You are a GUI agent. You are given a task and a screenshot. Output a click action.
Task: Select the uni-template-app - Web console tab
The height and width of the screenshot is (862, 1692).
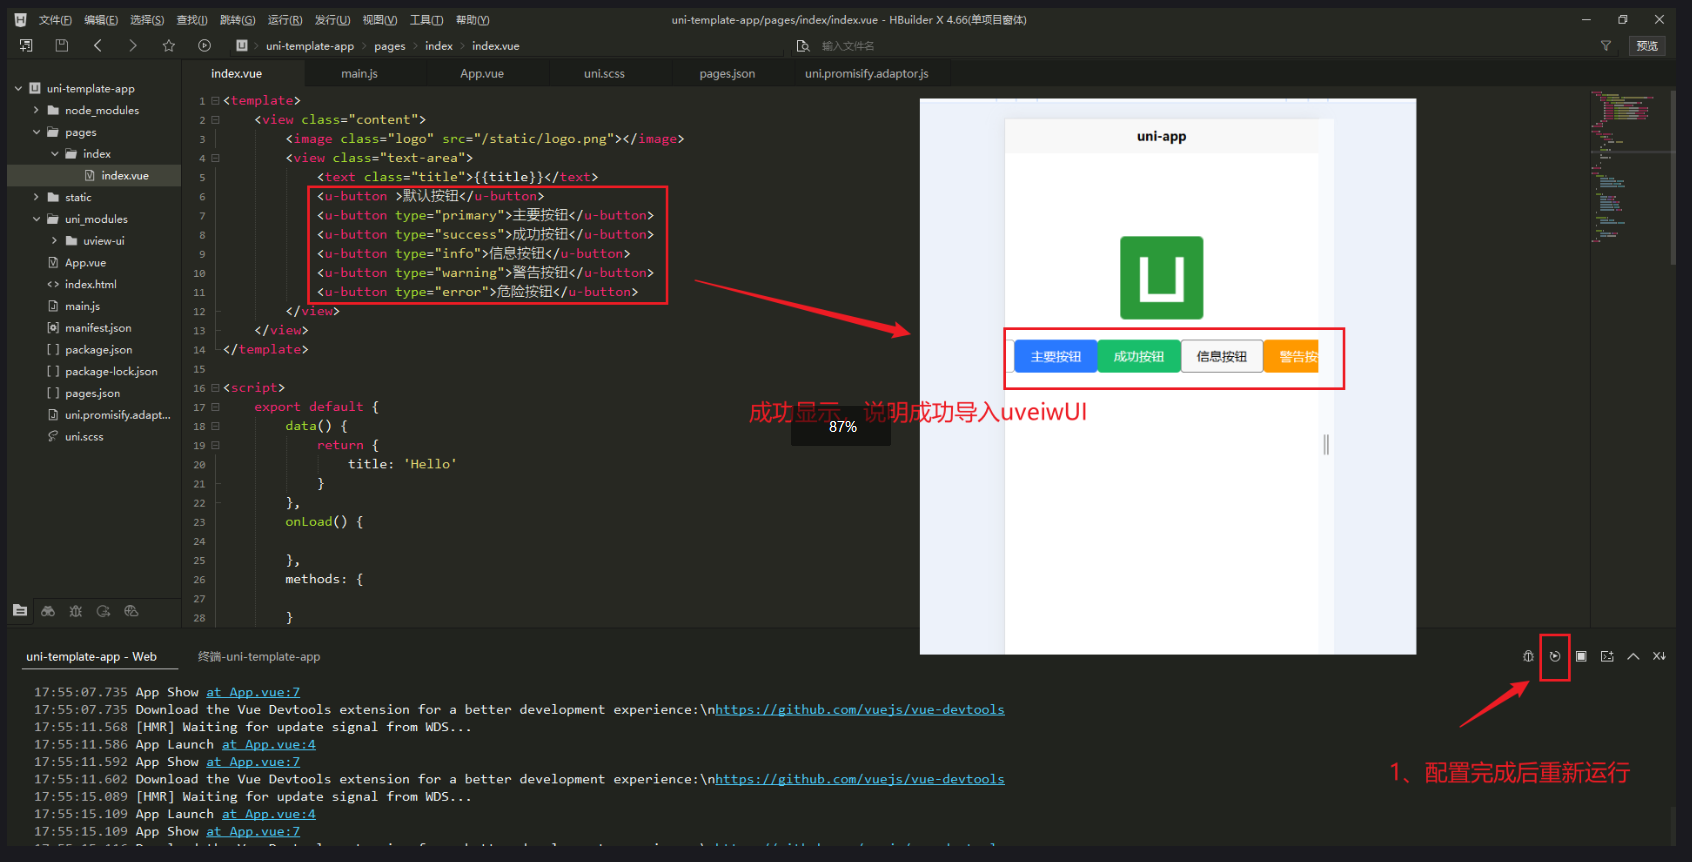pyautogui.click(x=92, y=657)
